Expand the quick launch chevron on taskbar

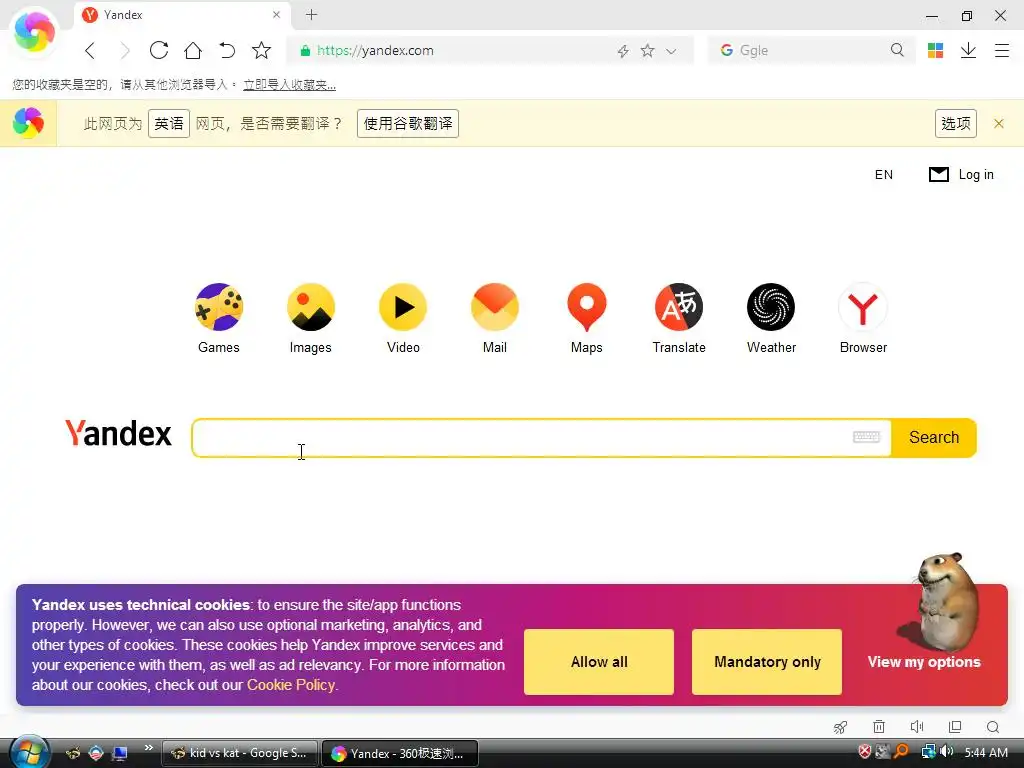tap(148, 748)
